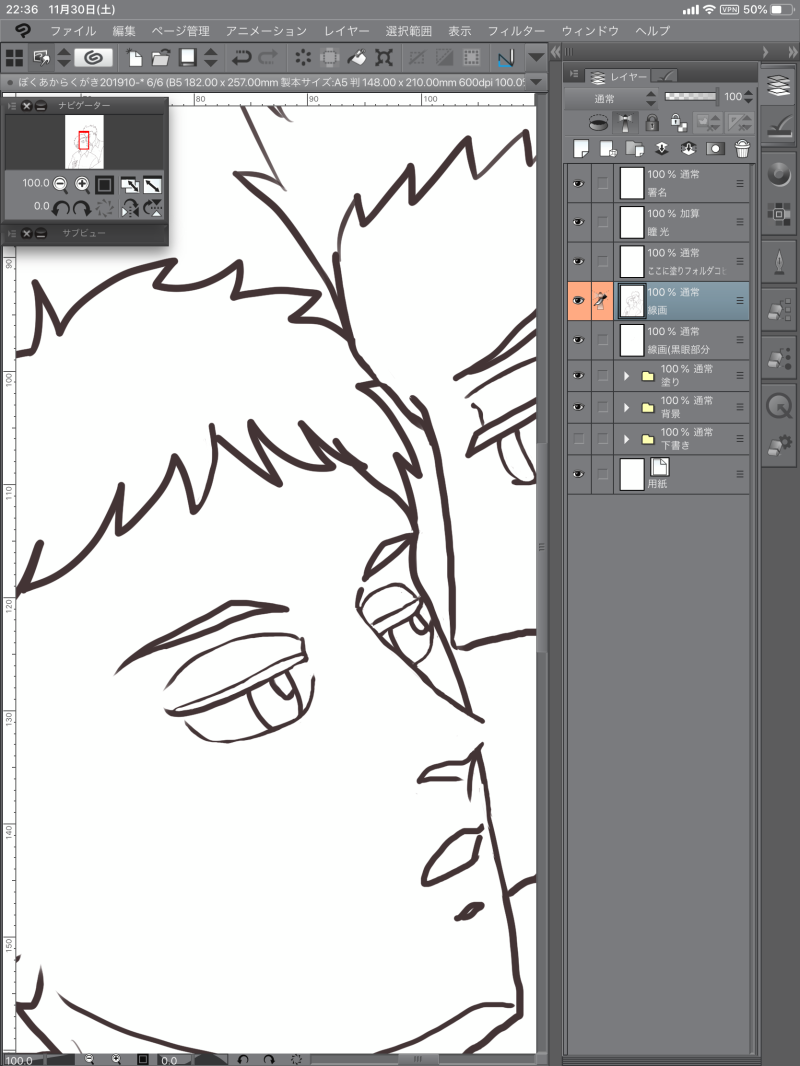Image resolution: width=800 pixels, height=1066 pixels.
Task: Expand the 背景 layer folder
Action: (x=627, y=407)
